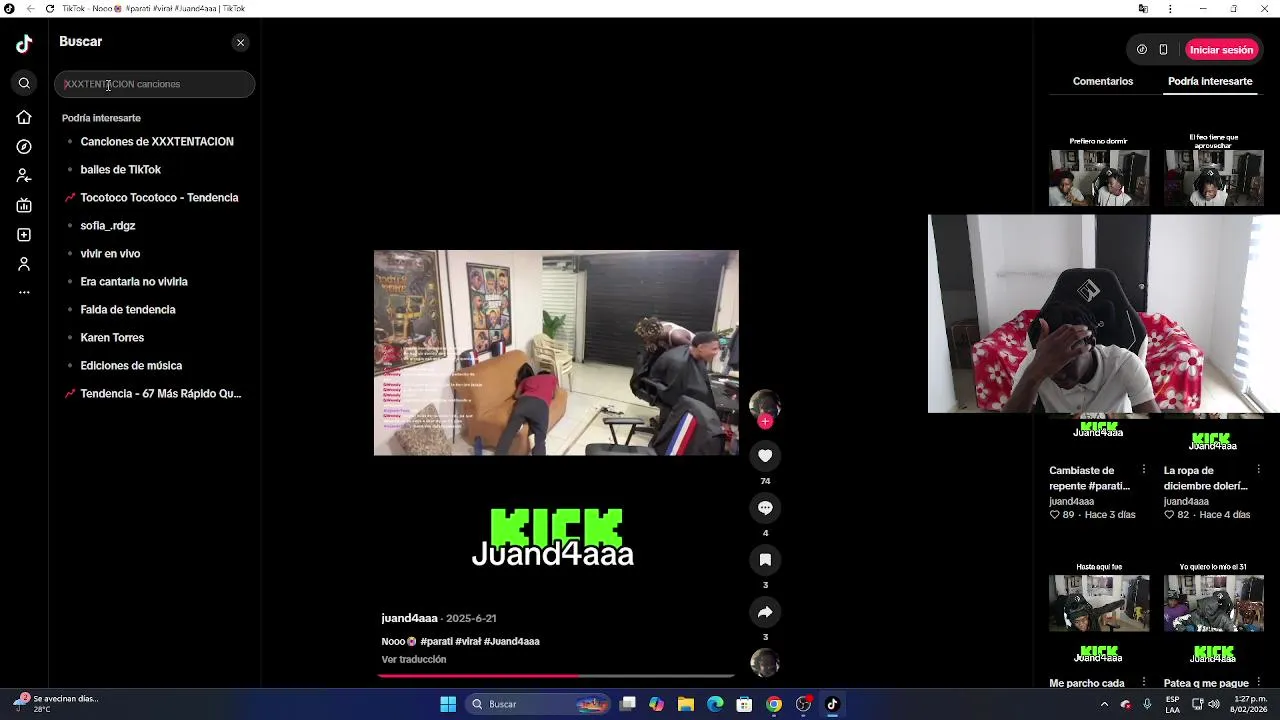This screenshot has height=720, width=1280.
Task: Select trending Tendencia - 67 Más Rápido
Action: point(160,394)
